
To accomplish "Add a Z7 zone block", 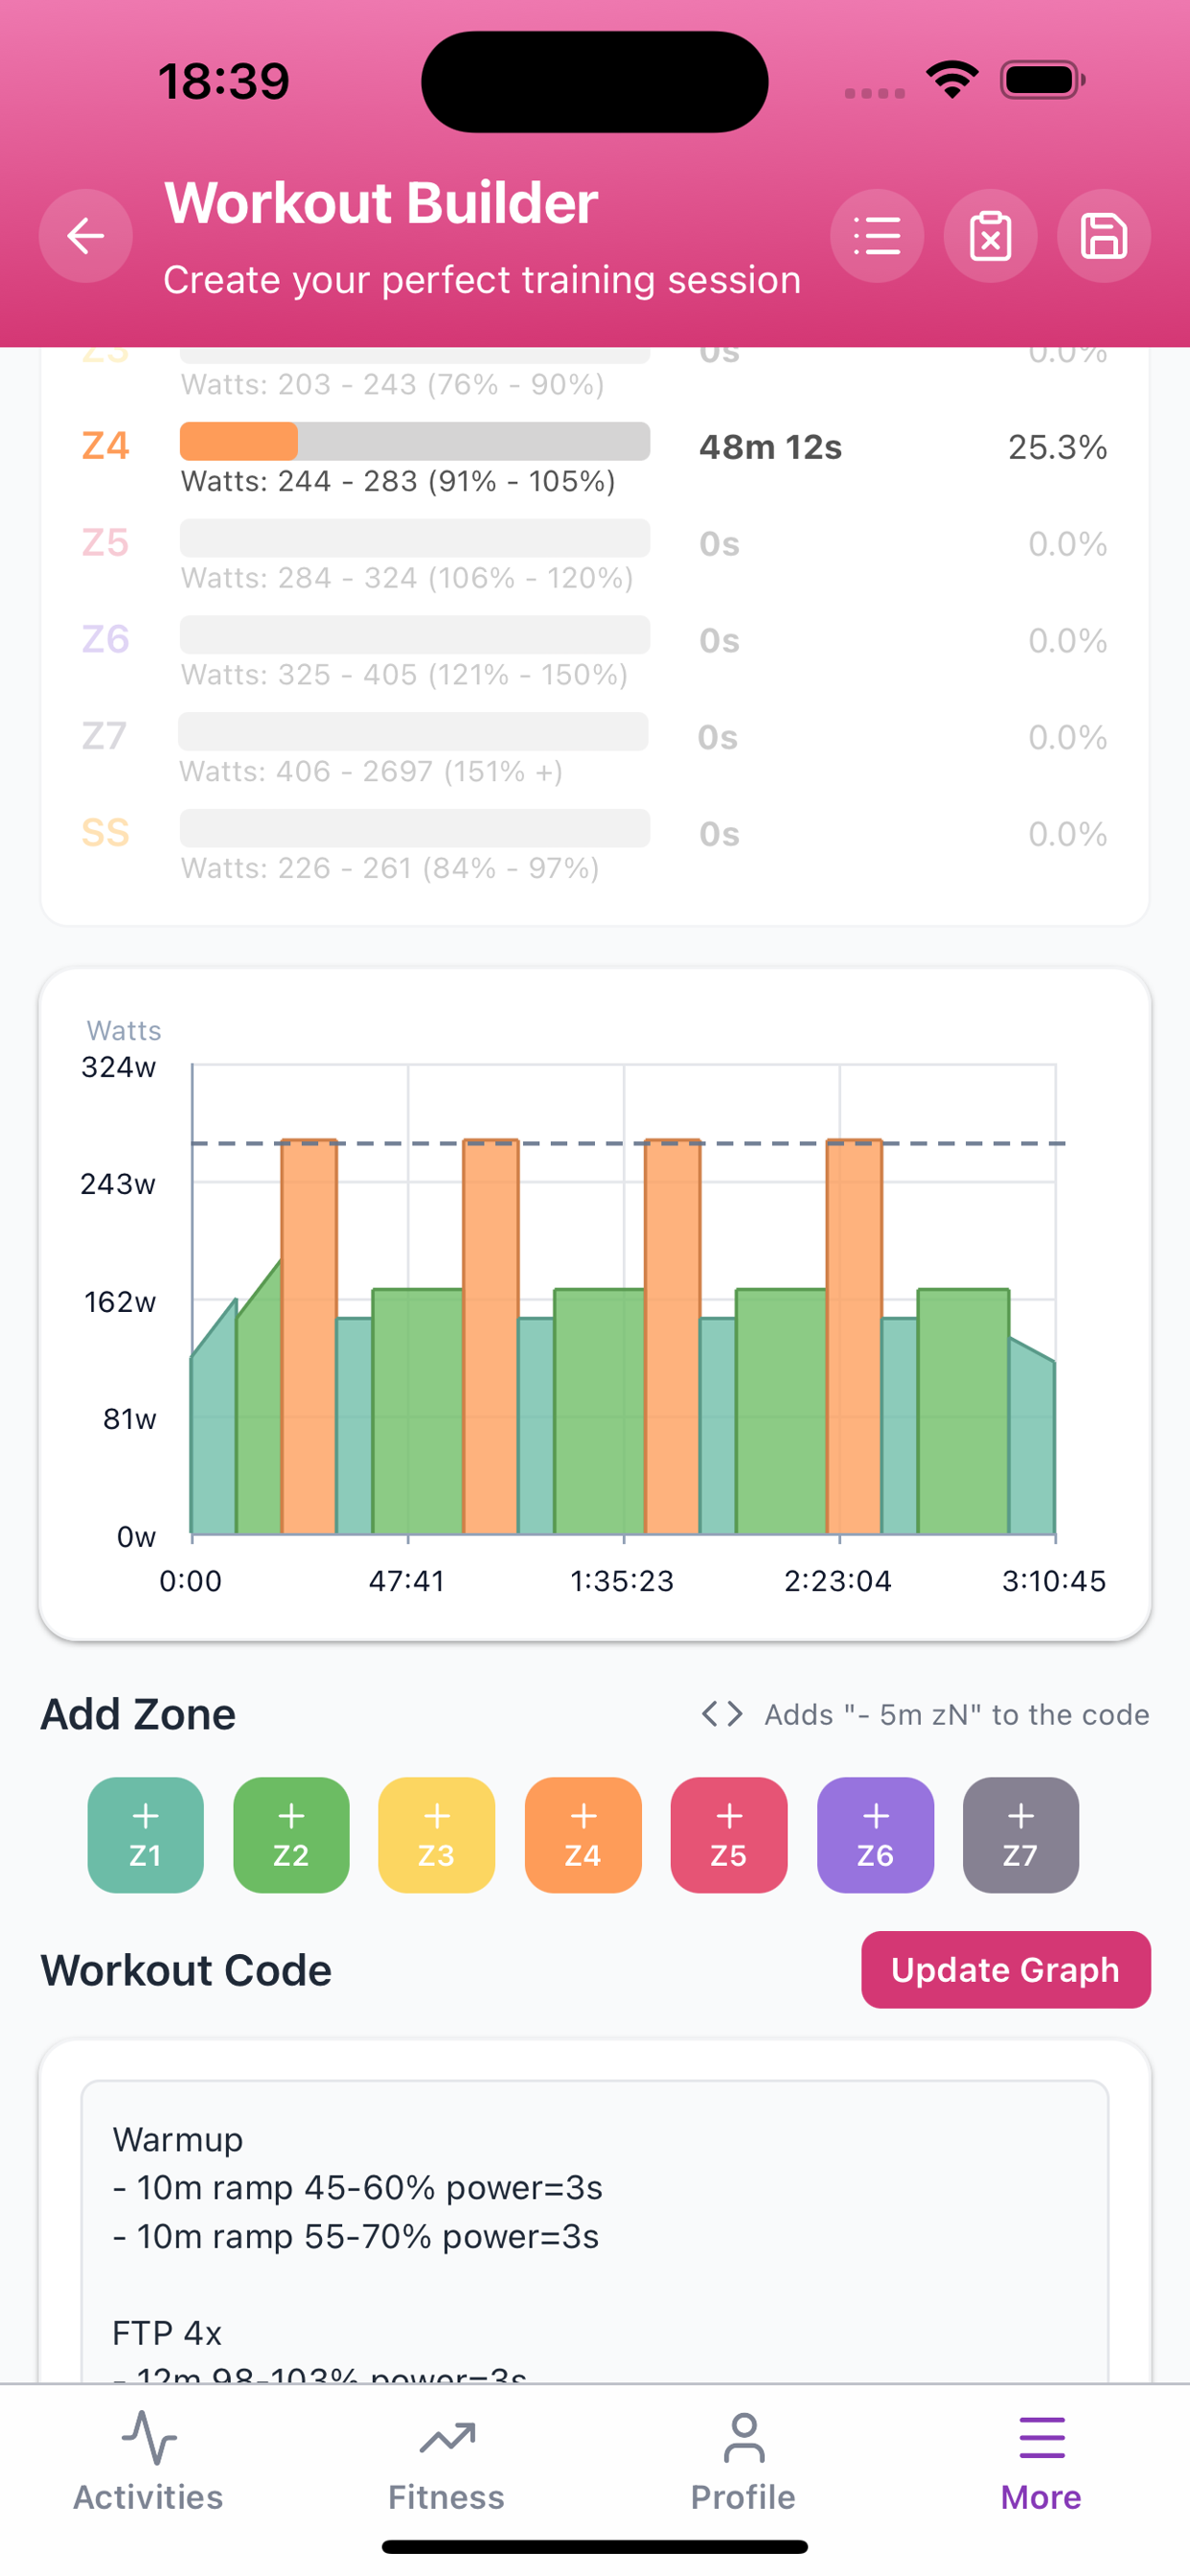I will 1021,1835.
